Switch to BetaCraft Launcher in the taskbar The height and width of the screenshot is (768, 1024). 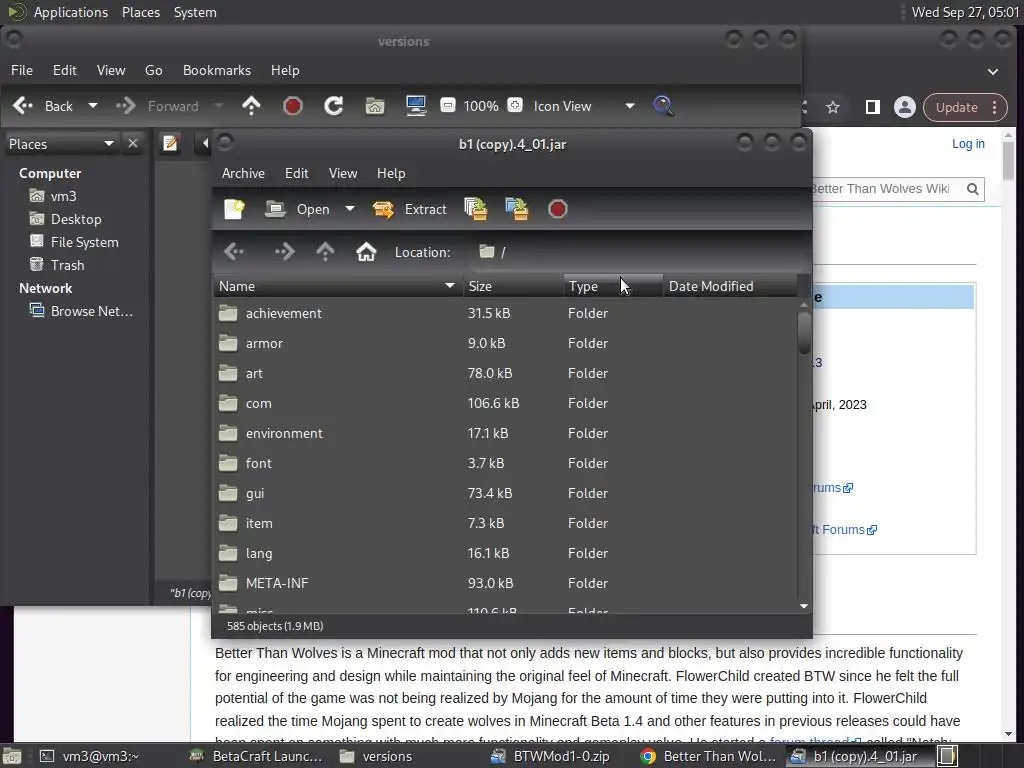[257, 756]
